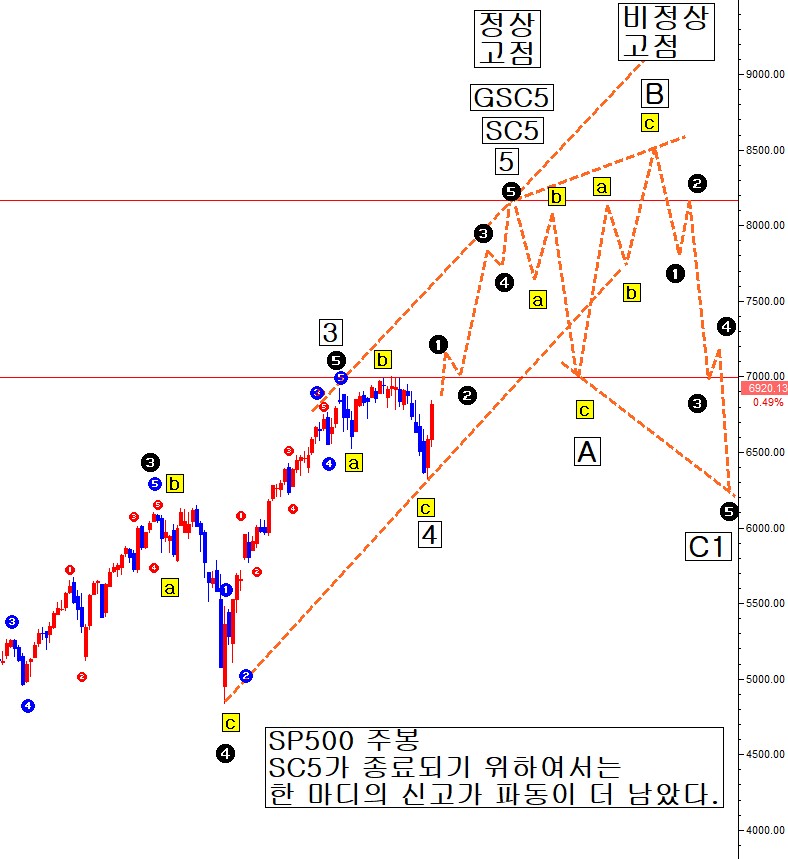Click the blue circle 4 marker at far left
Viewport: 788px width, 859px height.
click(28, 706)
